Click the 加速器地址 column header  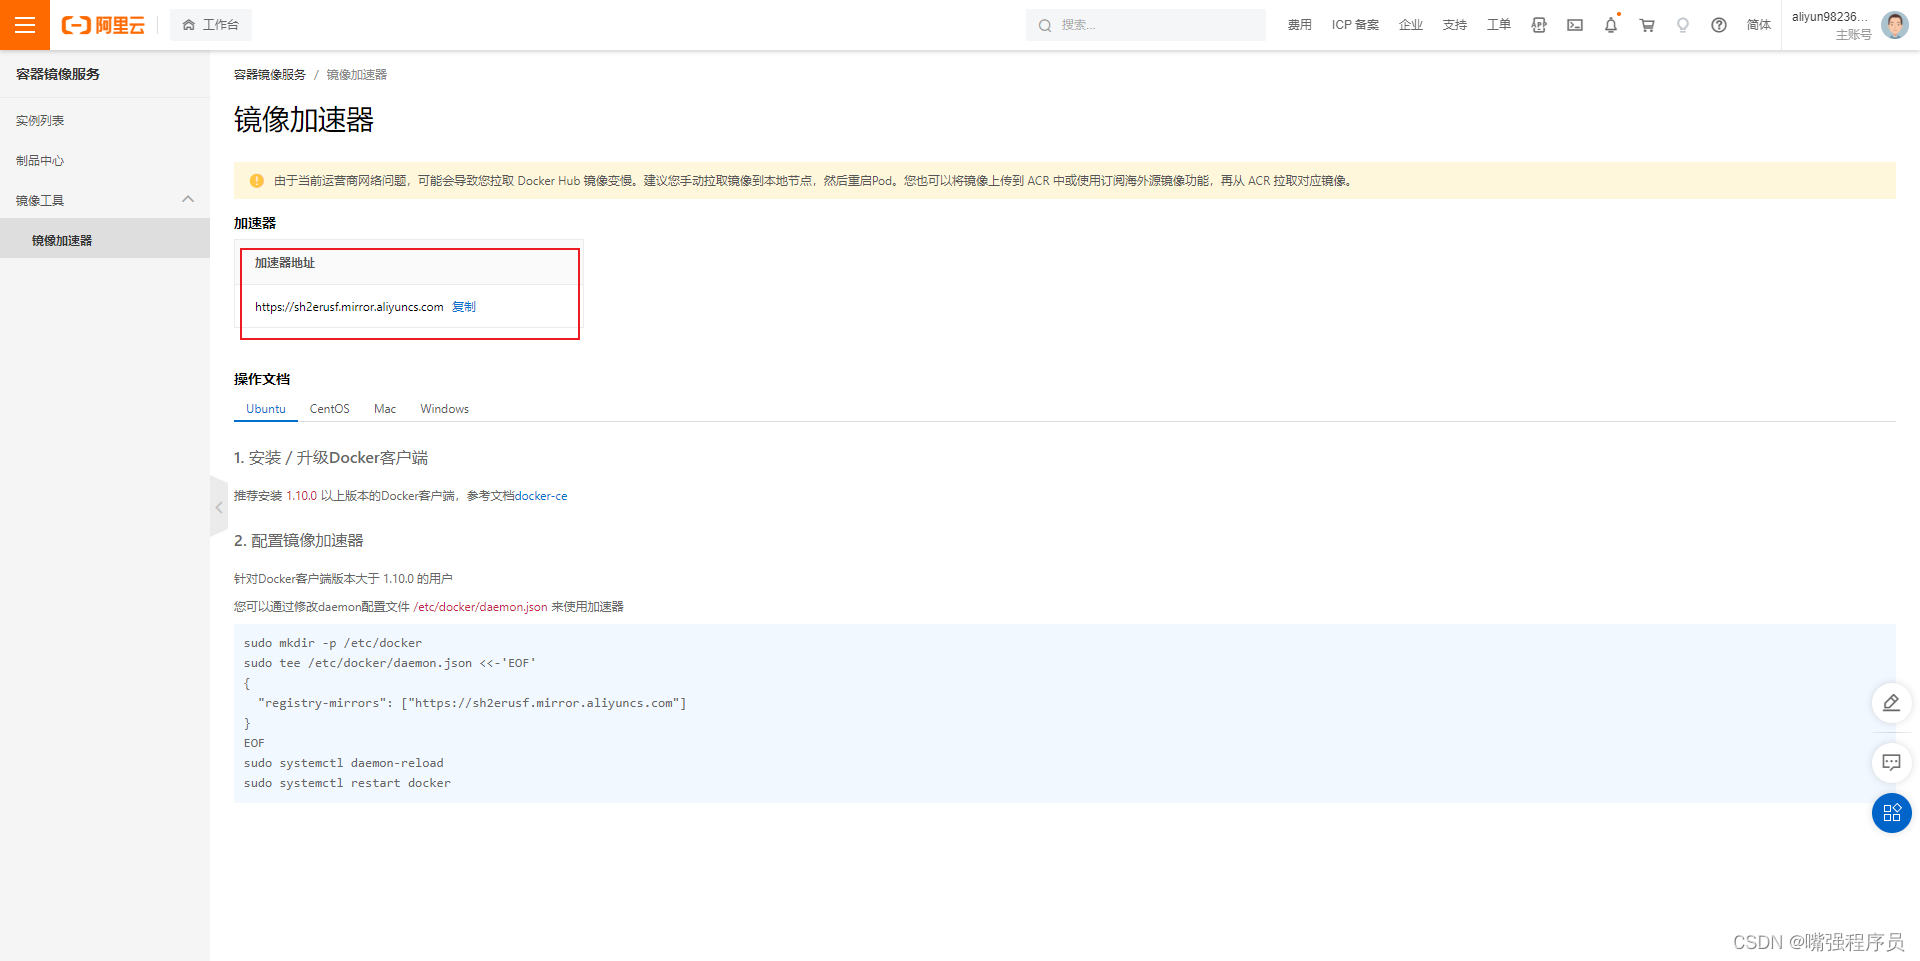pyautogui.click(x=285, y=263)
